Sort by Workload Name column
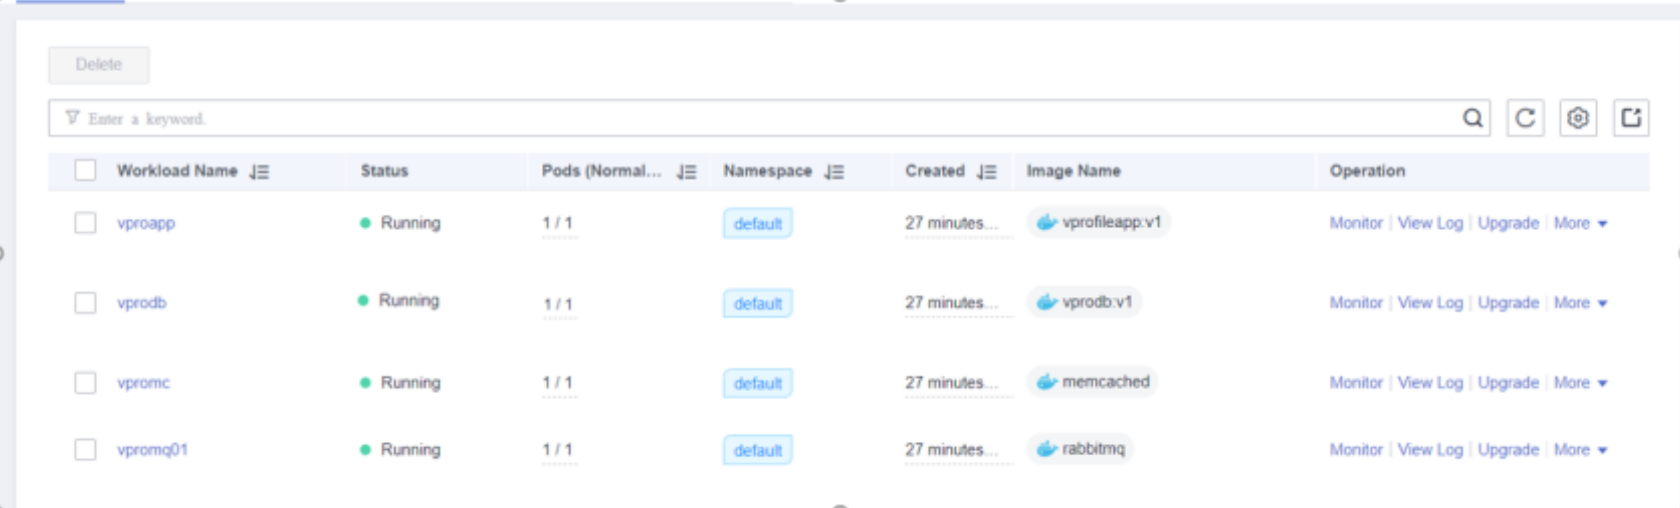 tap(259, 172)
